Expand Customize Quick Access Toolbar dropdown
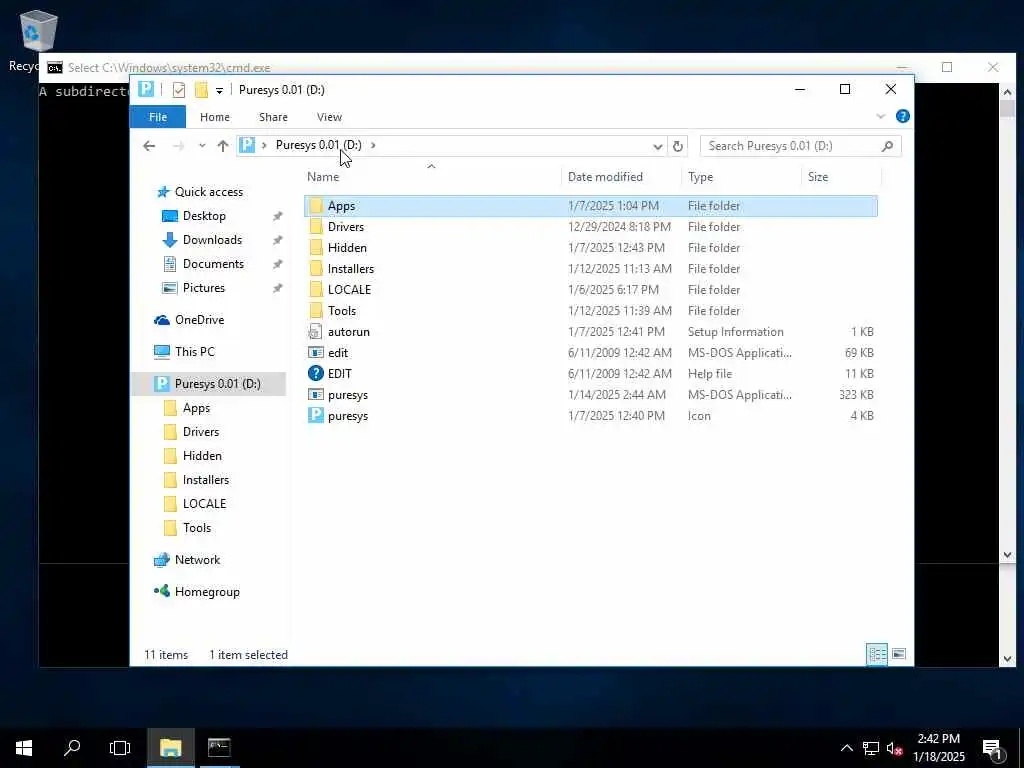The image size is (1024, 768). pos(219,91)
